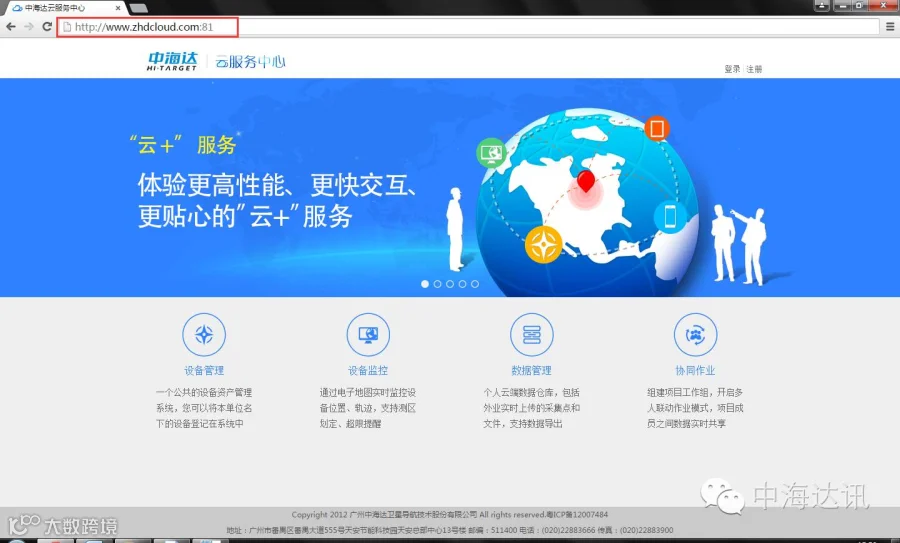900x543 pixels.
Task: Open the 数据管理 heading link
Action: [x=532, y=370]
